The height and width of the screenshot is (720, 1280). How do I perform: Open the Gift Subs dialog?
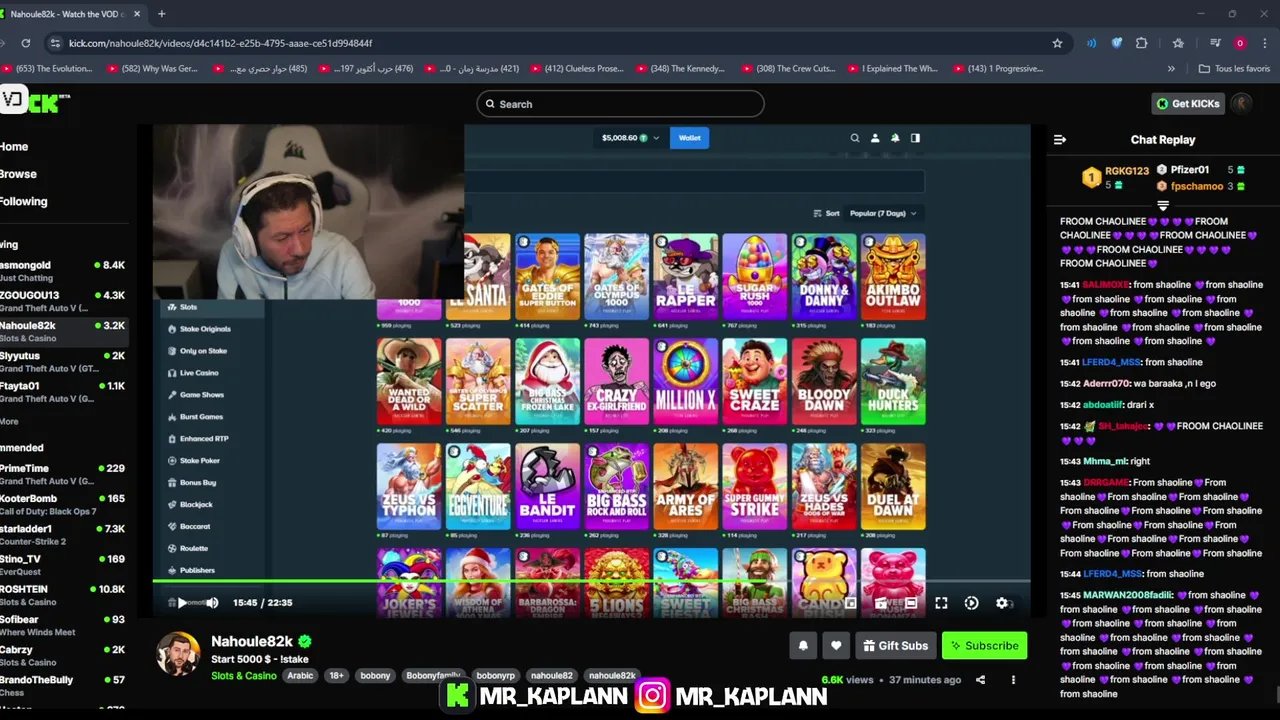[x=896, y=646]
